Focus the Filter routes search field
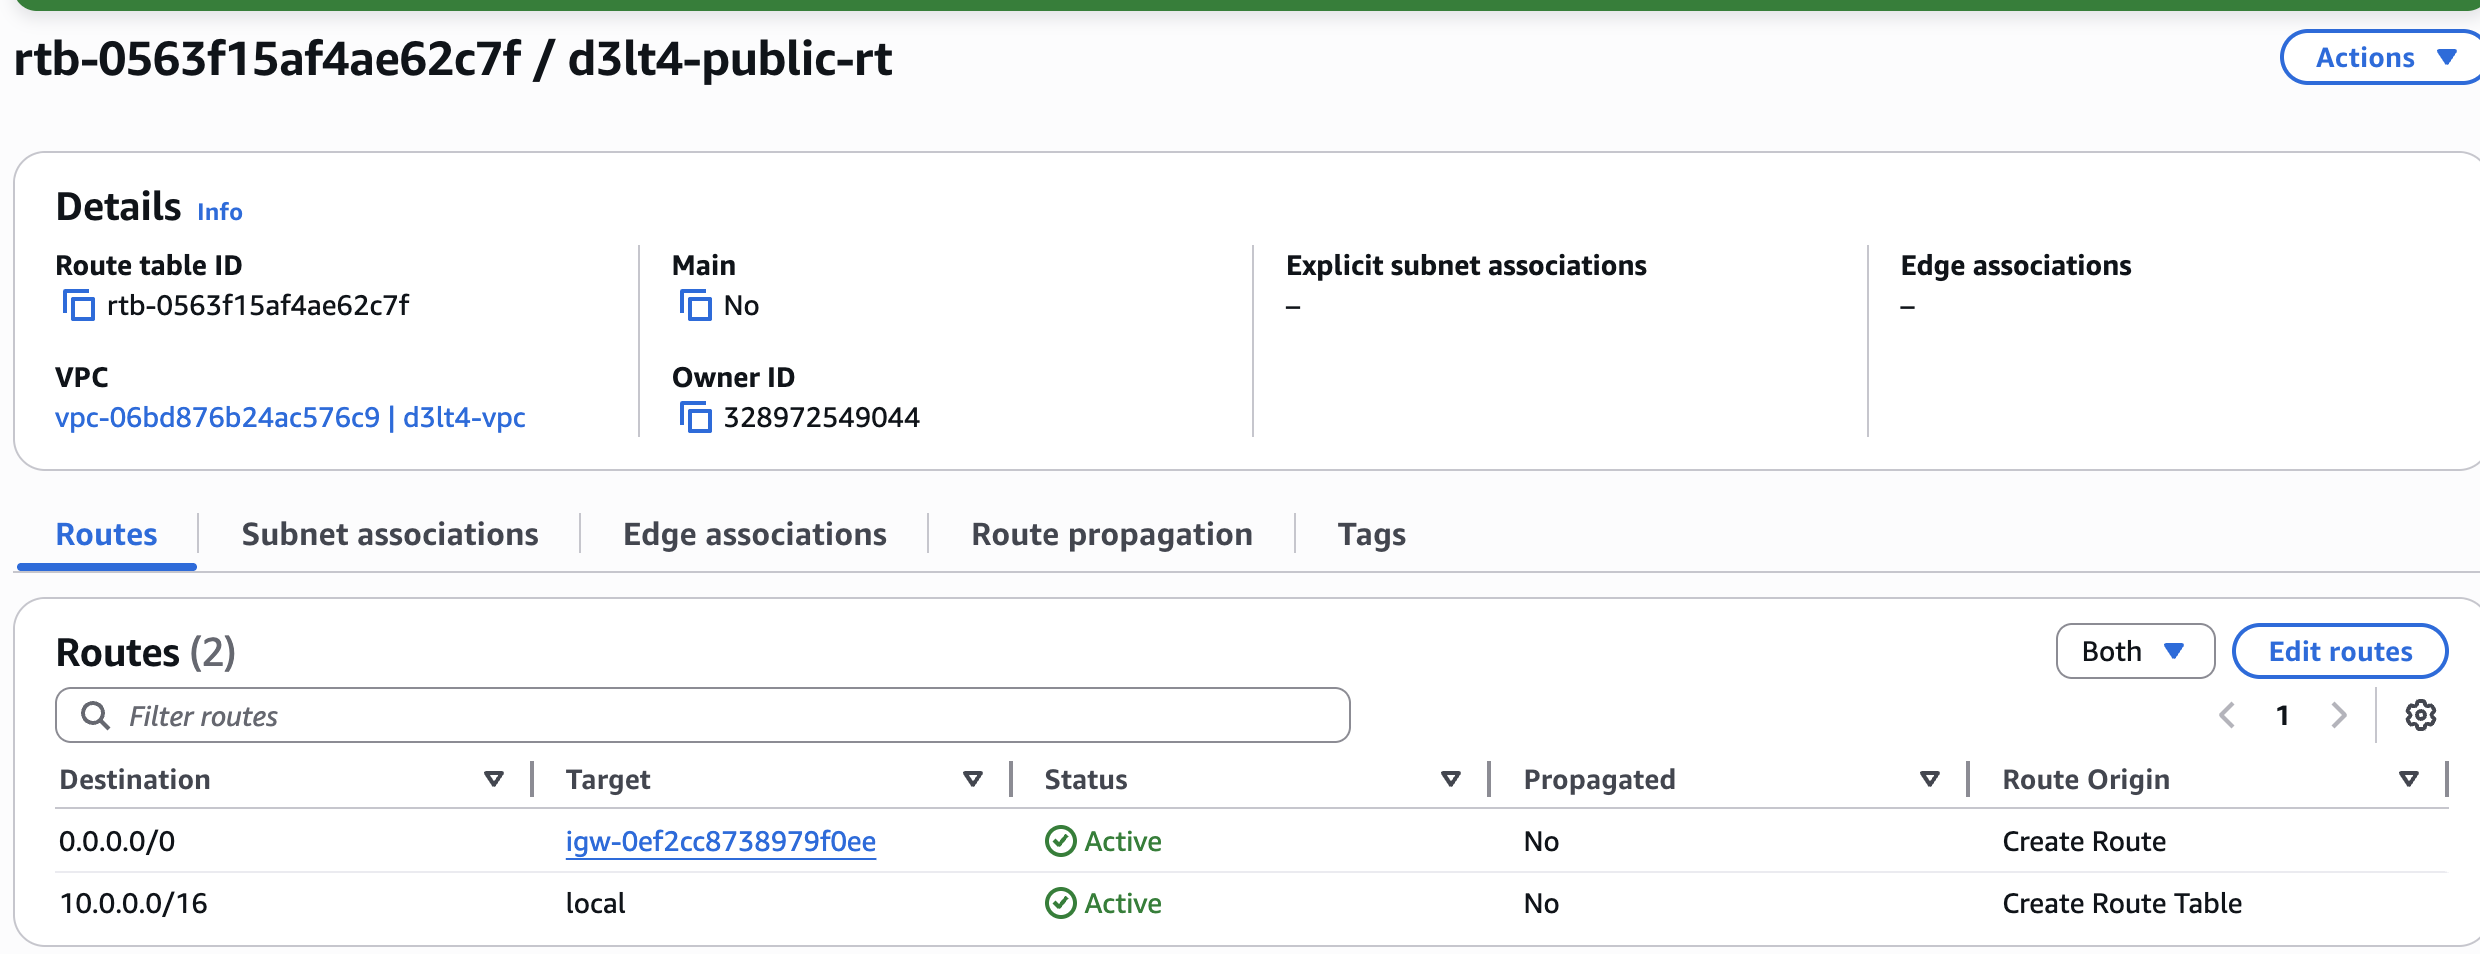 click(x=702, y=715)
